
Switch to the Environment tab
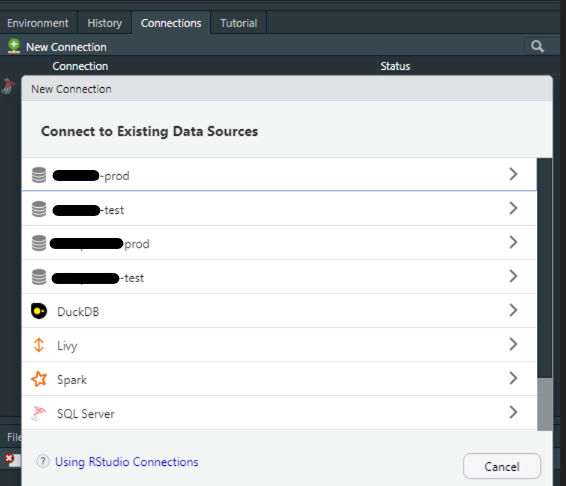tap(38, 23)
